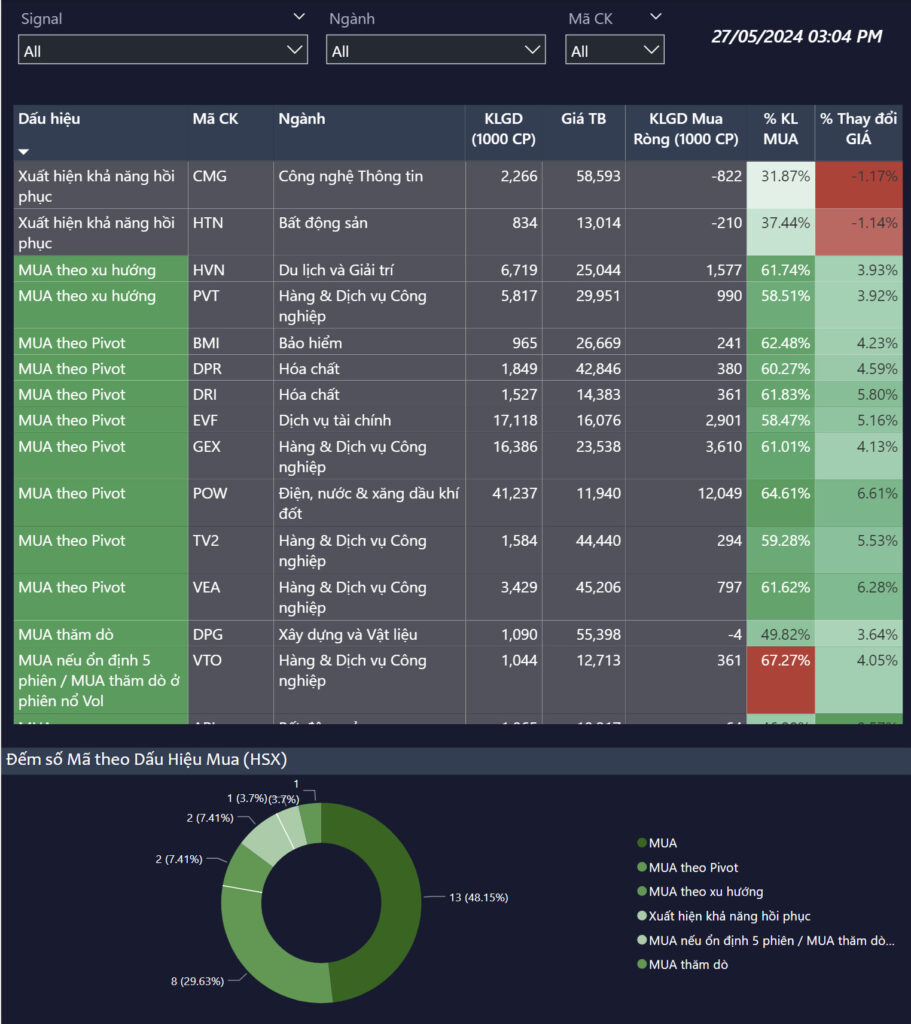Select the POW ticker cell in the table
The height and width of the screenshot is (1024, 911).
click(x=210, y=493)
